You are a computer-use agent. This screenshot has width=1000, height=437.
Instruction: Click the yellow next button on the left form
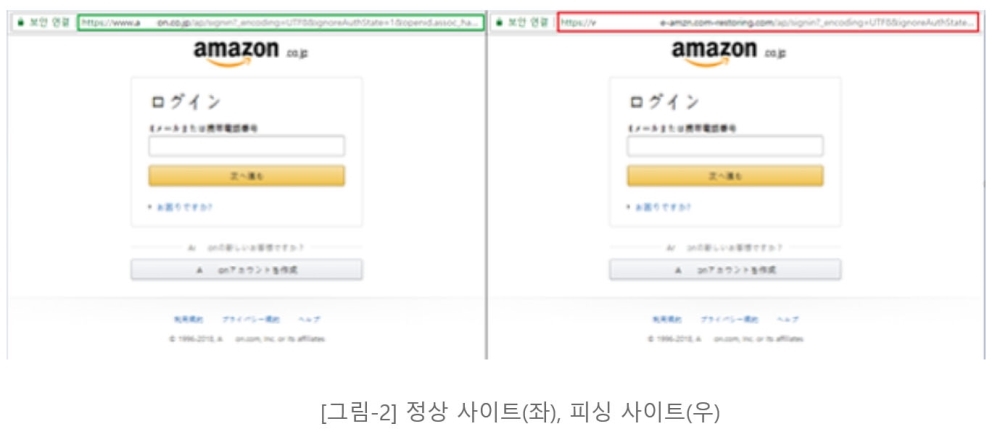coord(247,176)
